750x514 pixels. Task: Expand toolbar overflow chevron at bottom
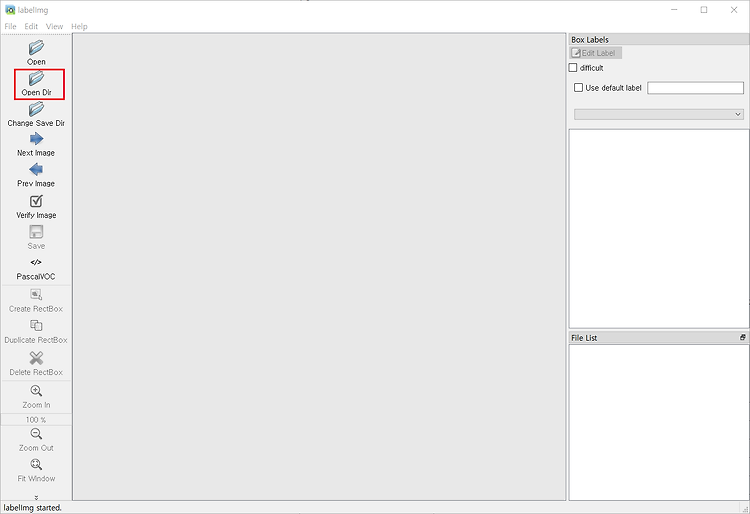[x=36, y=497]
